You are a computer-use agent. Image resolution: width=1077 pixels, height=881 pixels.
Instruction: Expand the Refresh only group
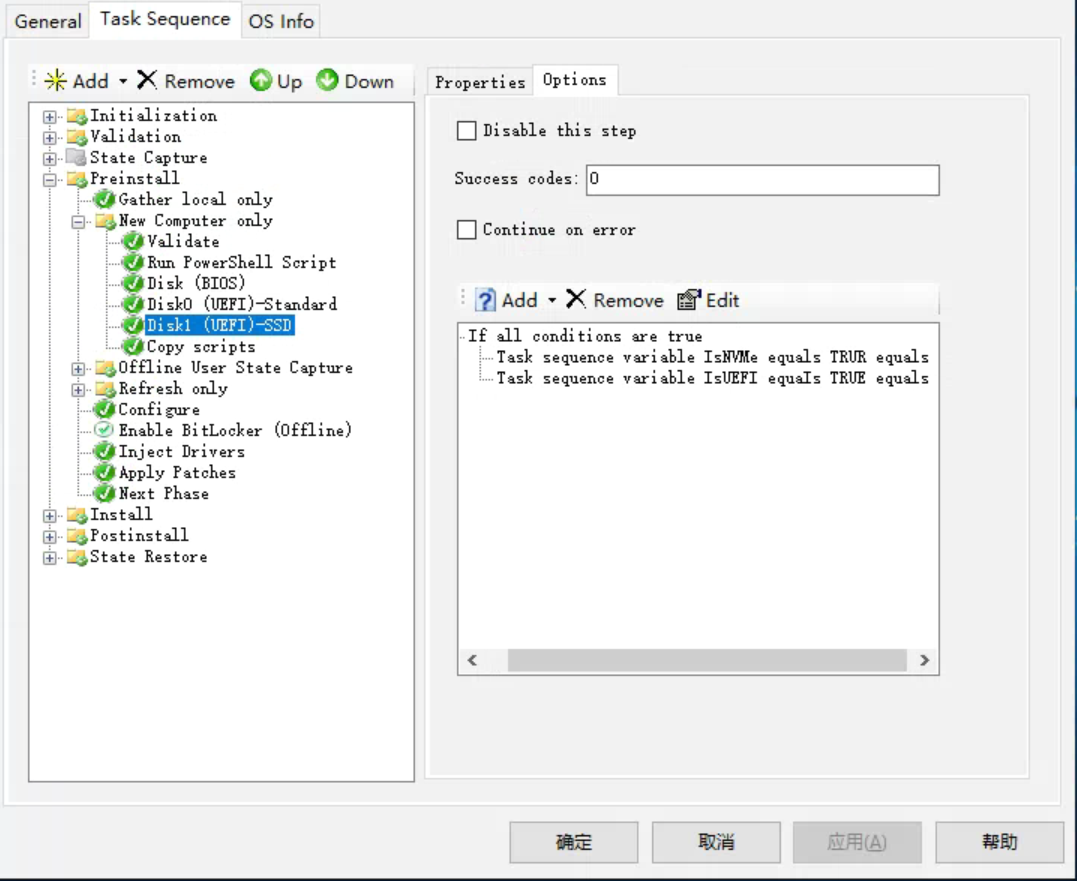(x=78, y=390)
